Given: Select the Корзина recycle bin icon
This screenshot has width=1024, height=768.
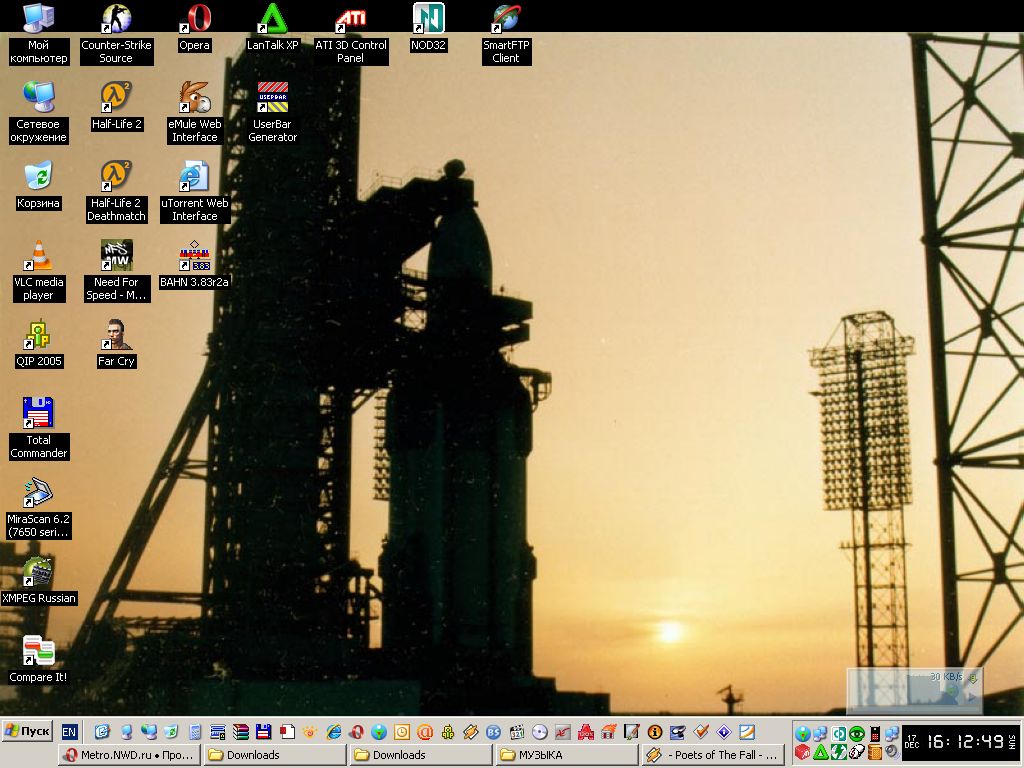Looking at the screenshot, I should click(x=38, y=177).
